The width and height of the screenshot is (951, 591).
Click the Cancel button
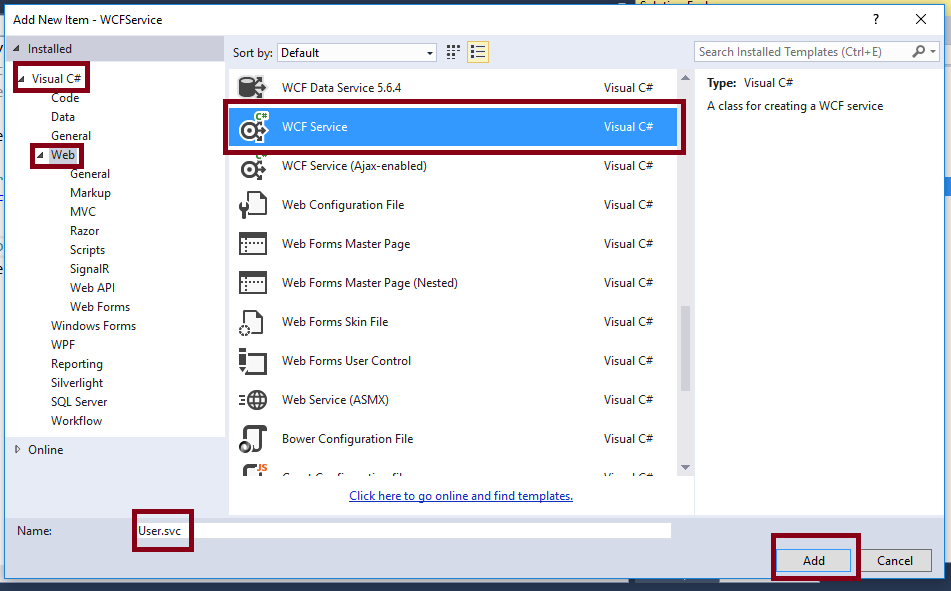coord(895,561)
